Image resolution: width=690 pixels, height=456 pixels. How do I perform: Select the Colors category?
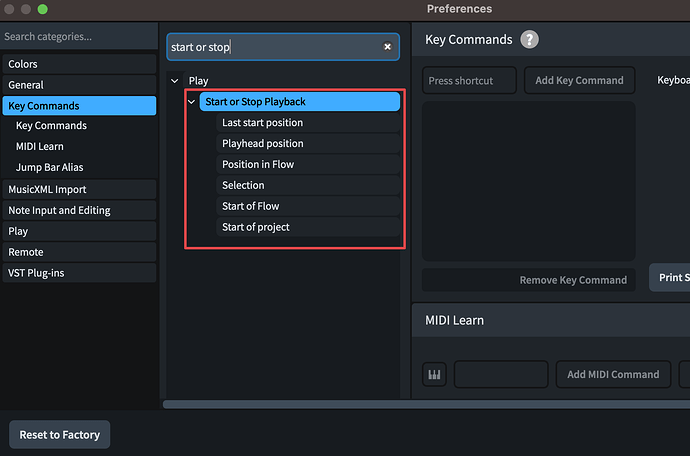point(23,64)
